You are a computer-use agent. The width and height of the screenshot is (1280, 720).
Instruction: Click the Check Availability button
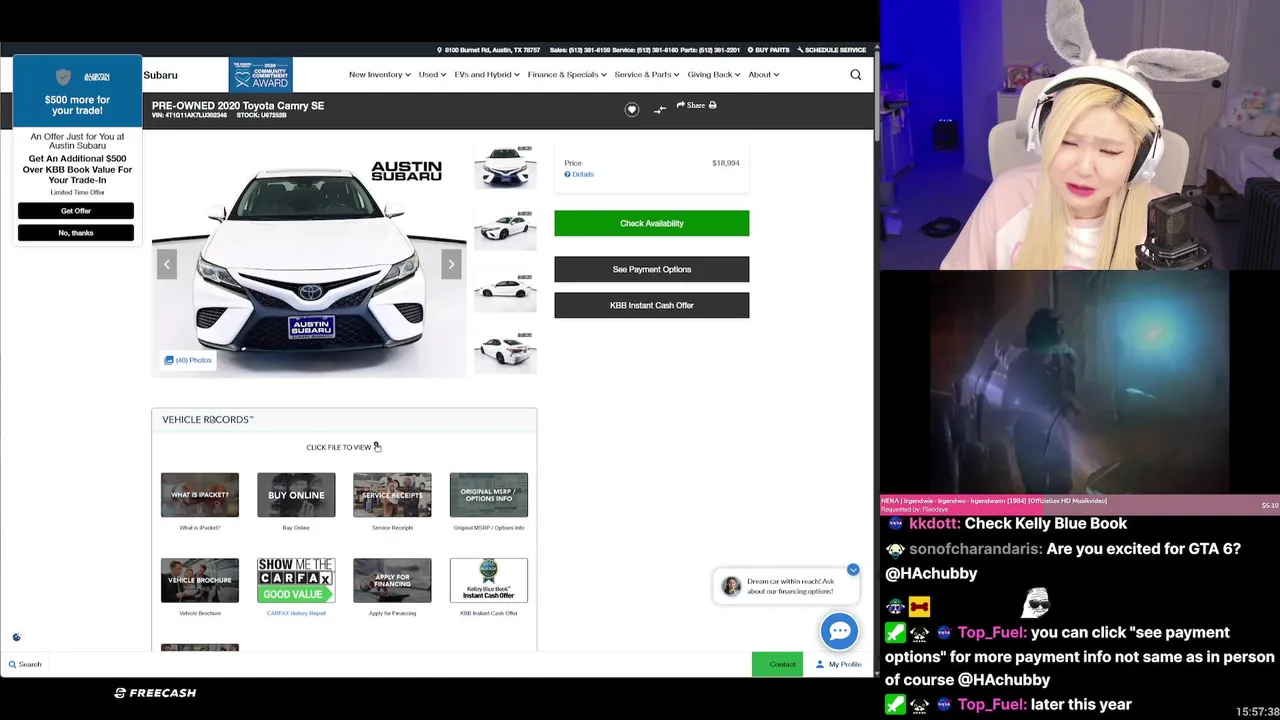(x=652, y=223)
